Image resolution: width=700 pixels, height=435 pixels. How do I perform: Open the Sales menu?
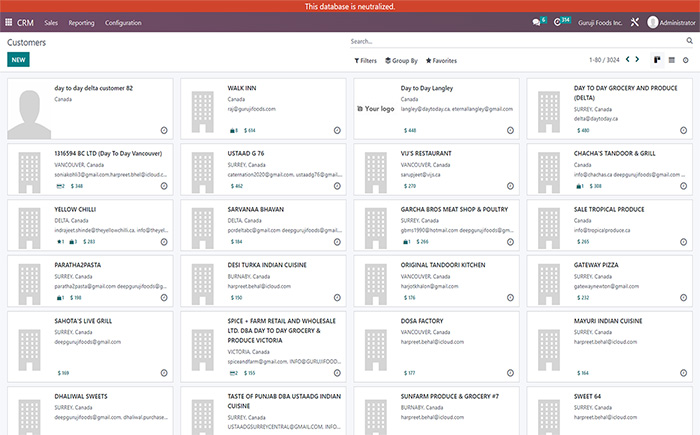[51, 23]
